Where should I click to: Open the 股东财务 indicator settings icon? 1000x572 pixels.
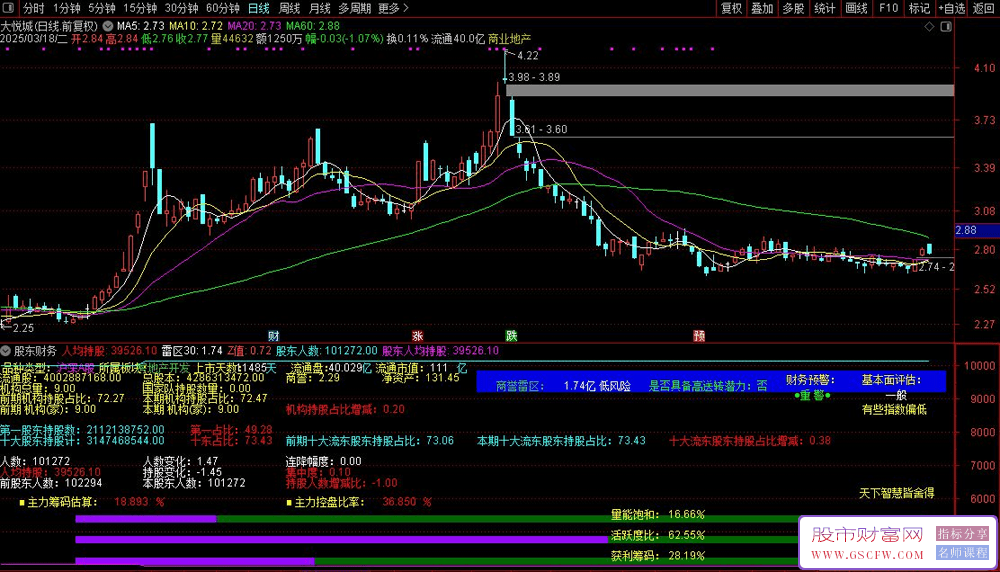pos(6,351)
